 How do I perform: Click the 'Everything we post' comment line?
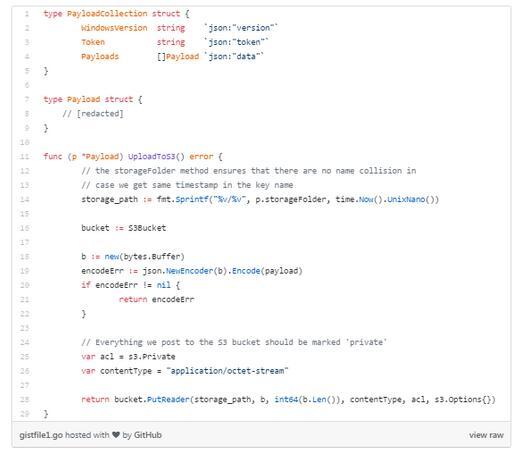[x=234, y=342]
